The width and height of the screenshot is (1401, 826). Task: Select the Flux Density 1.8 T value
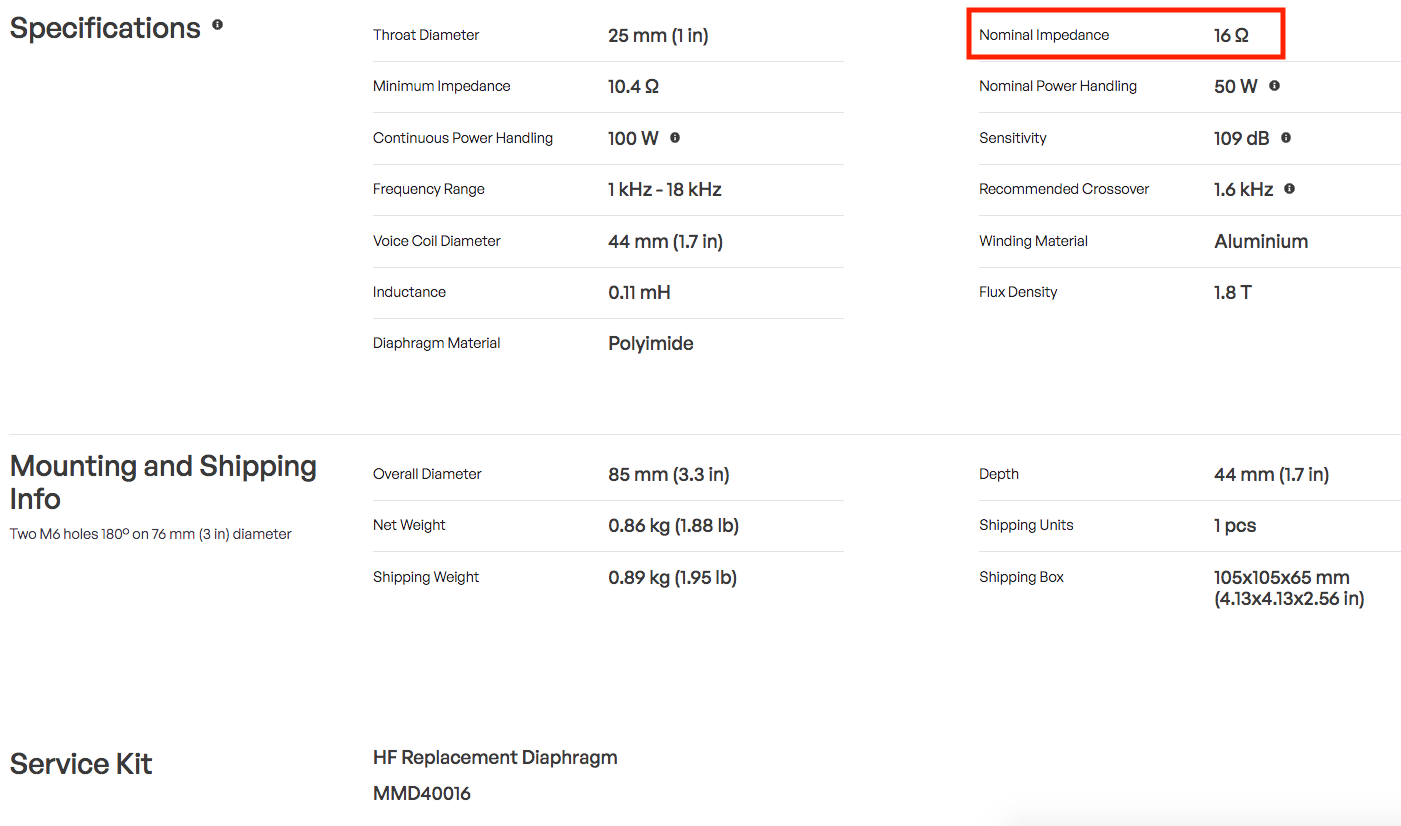1233,292
